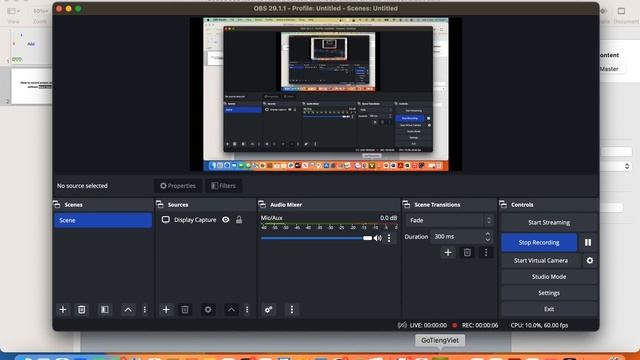Click Stop Recording button
This screenshot has height=360, width=640.
coord(539,242)
